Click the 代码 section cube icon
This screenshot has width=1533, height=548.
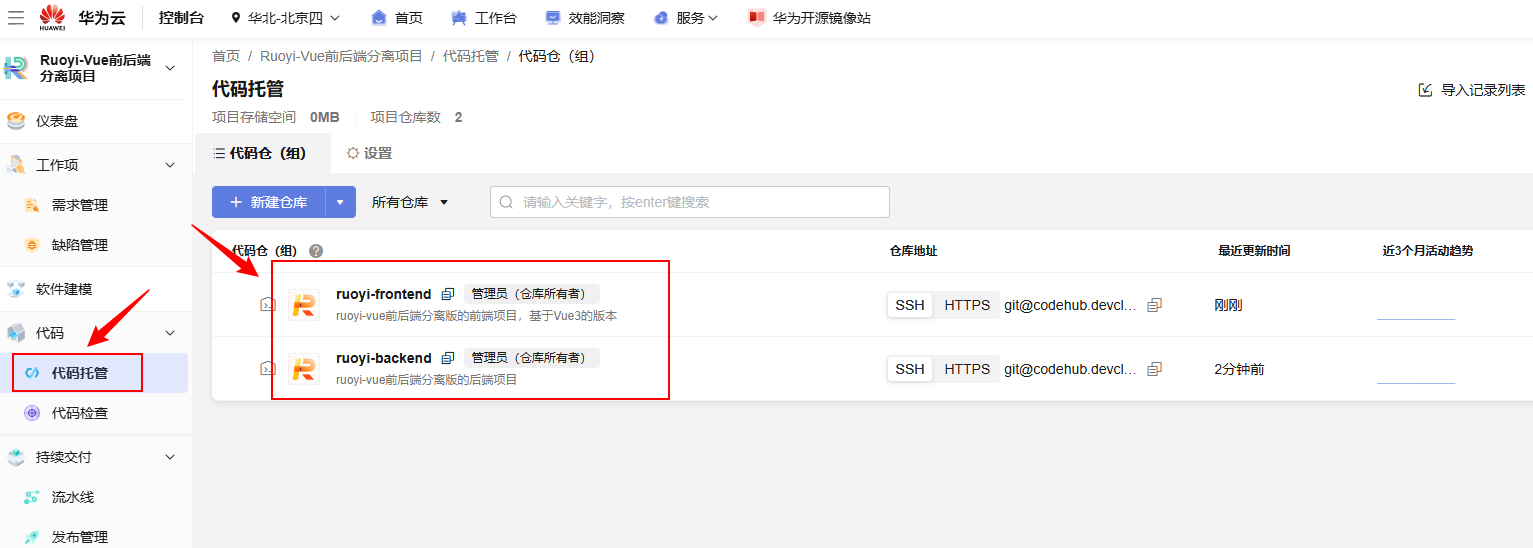click(x=16, y=333)
